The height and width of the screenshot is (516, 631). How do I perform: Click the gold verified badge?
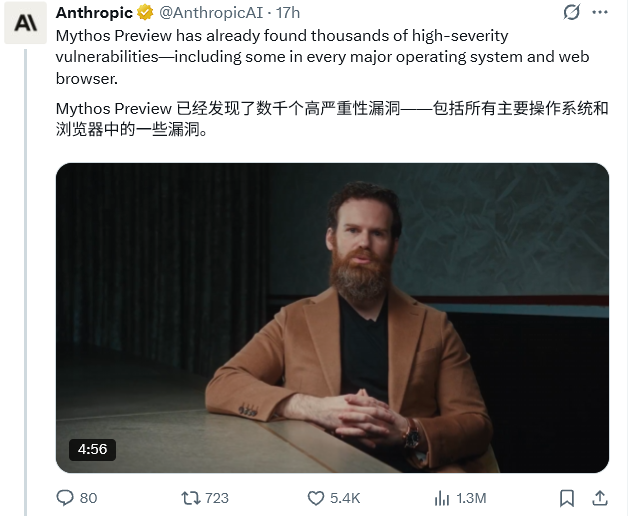(145, 13)
